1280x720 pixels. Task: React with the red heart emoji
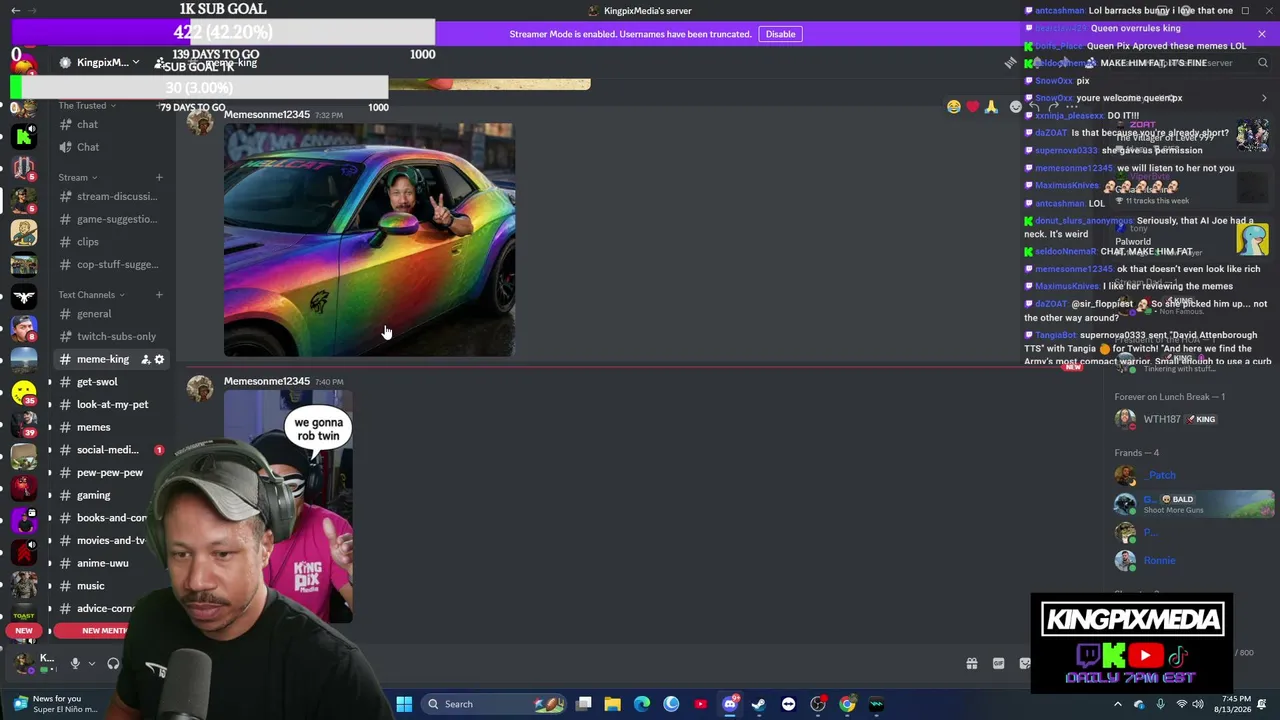972,107
